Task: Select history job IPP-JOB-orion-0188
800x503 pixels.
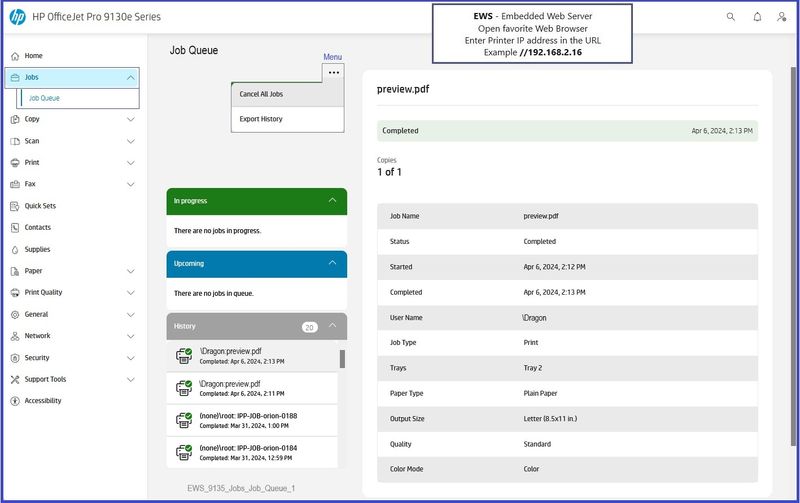Action: (252, 420)
